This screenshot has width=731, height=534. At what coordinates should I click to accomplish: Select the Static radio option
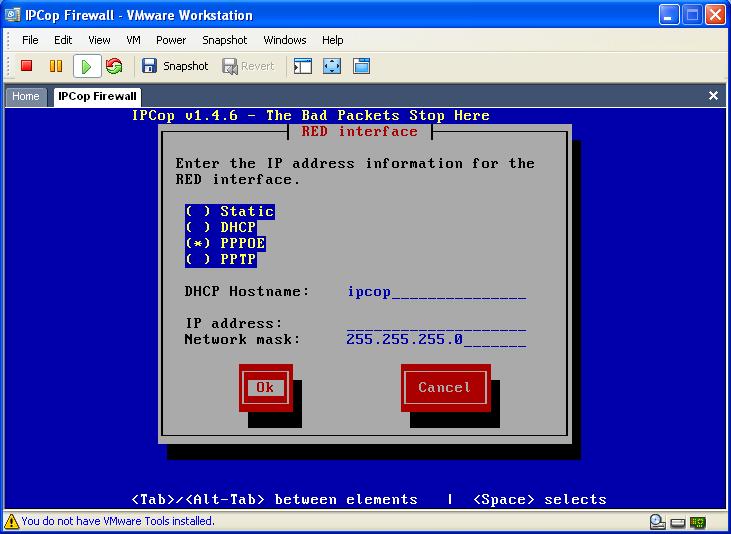[229, 211]
